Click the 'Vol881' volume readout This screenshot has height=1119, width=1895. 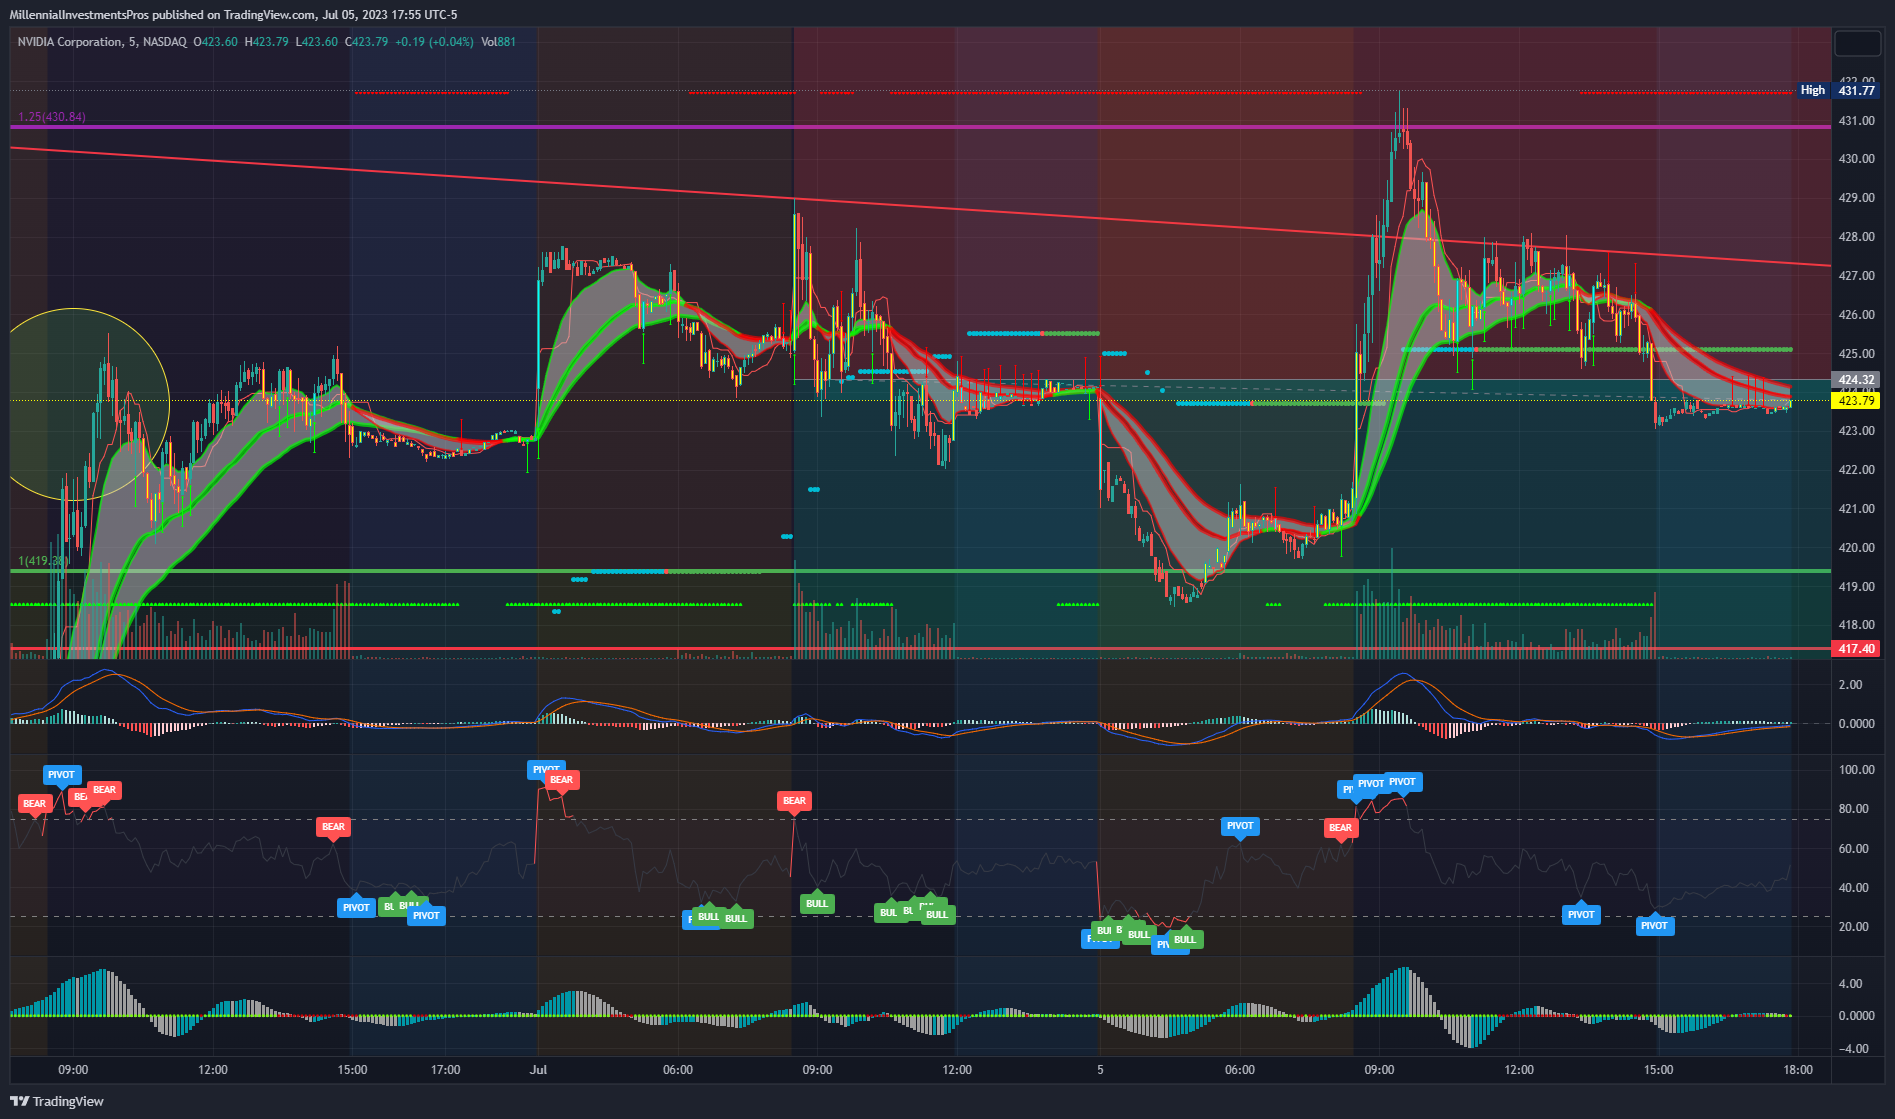click(x=498, y=42)
